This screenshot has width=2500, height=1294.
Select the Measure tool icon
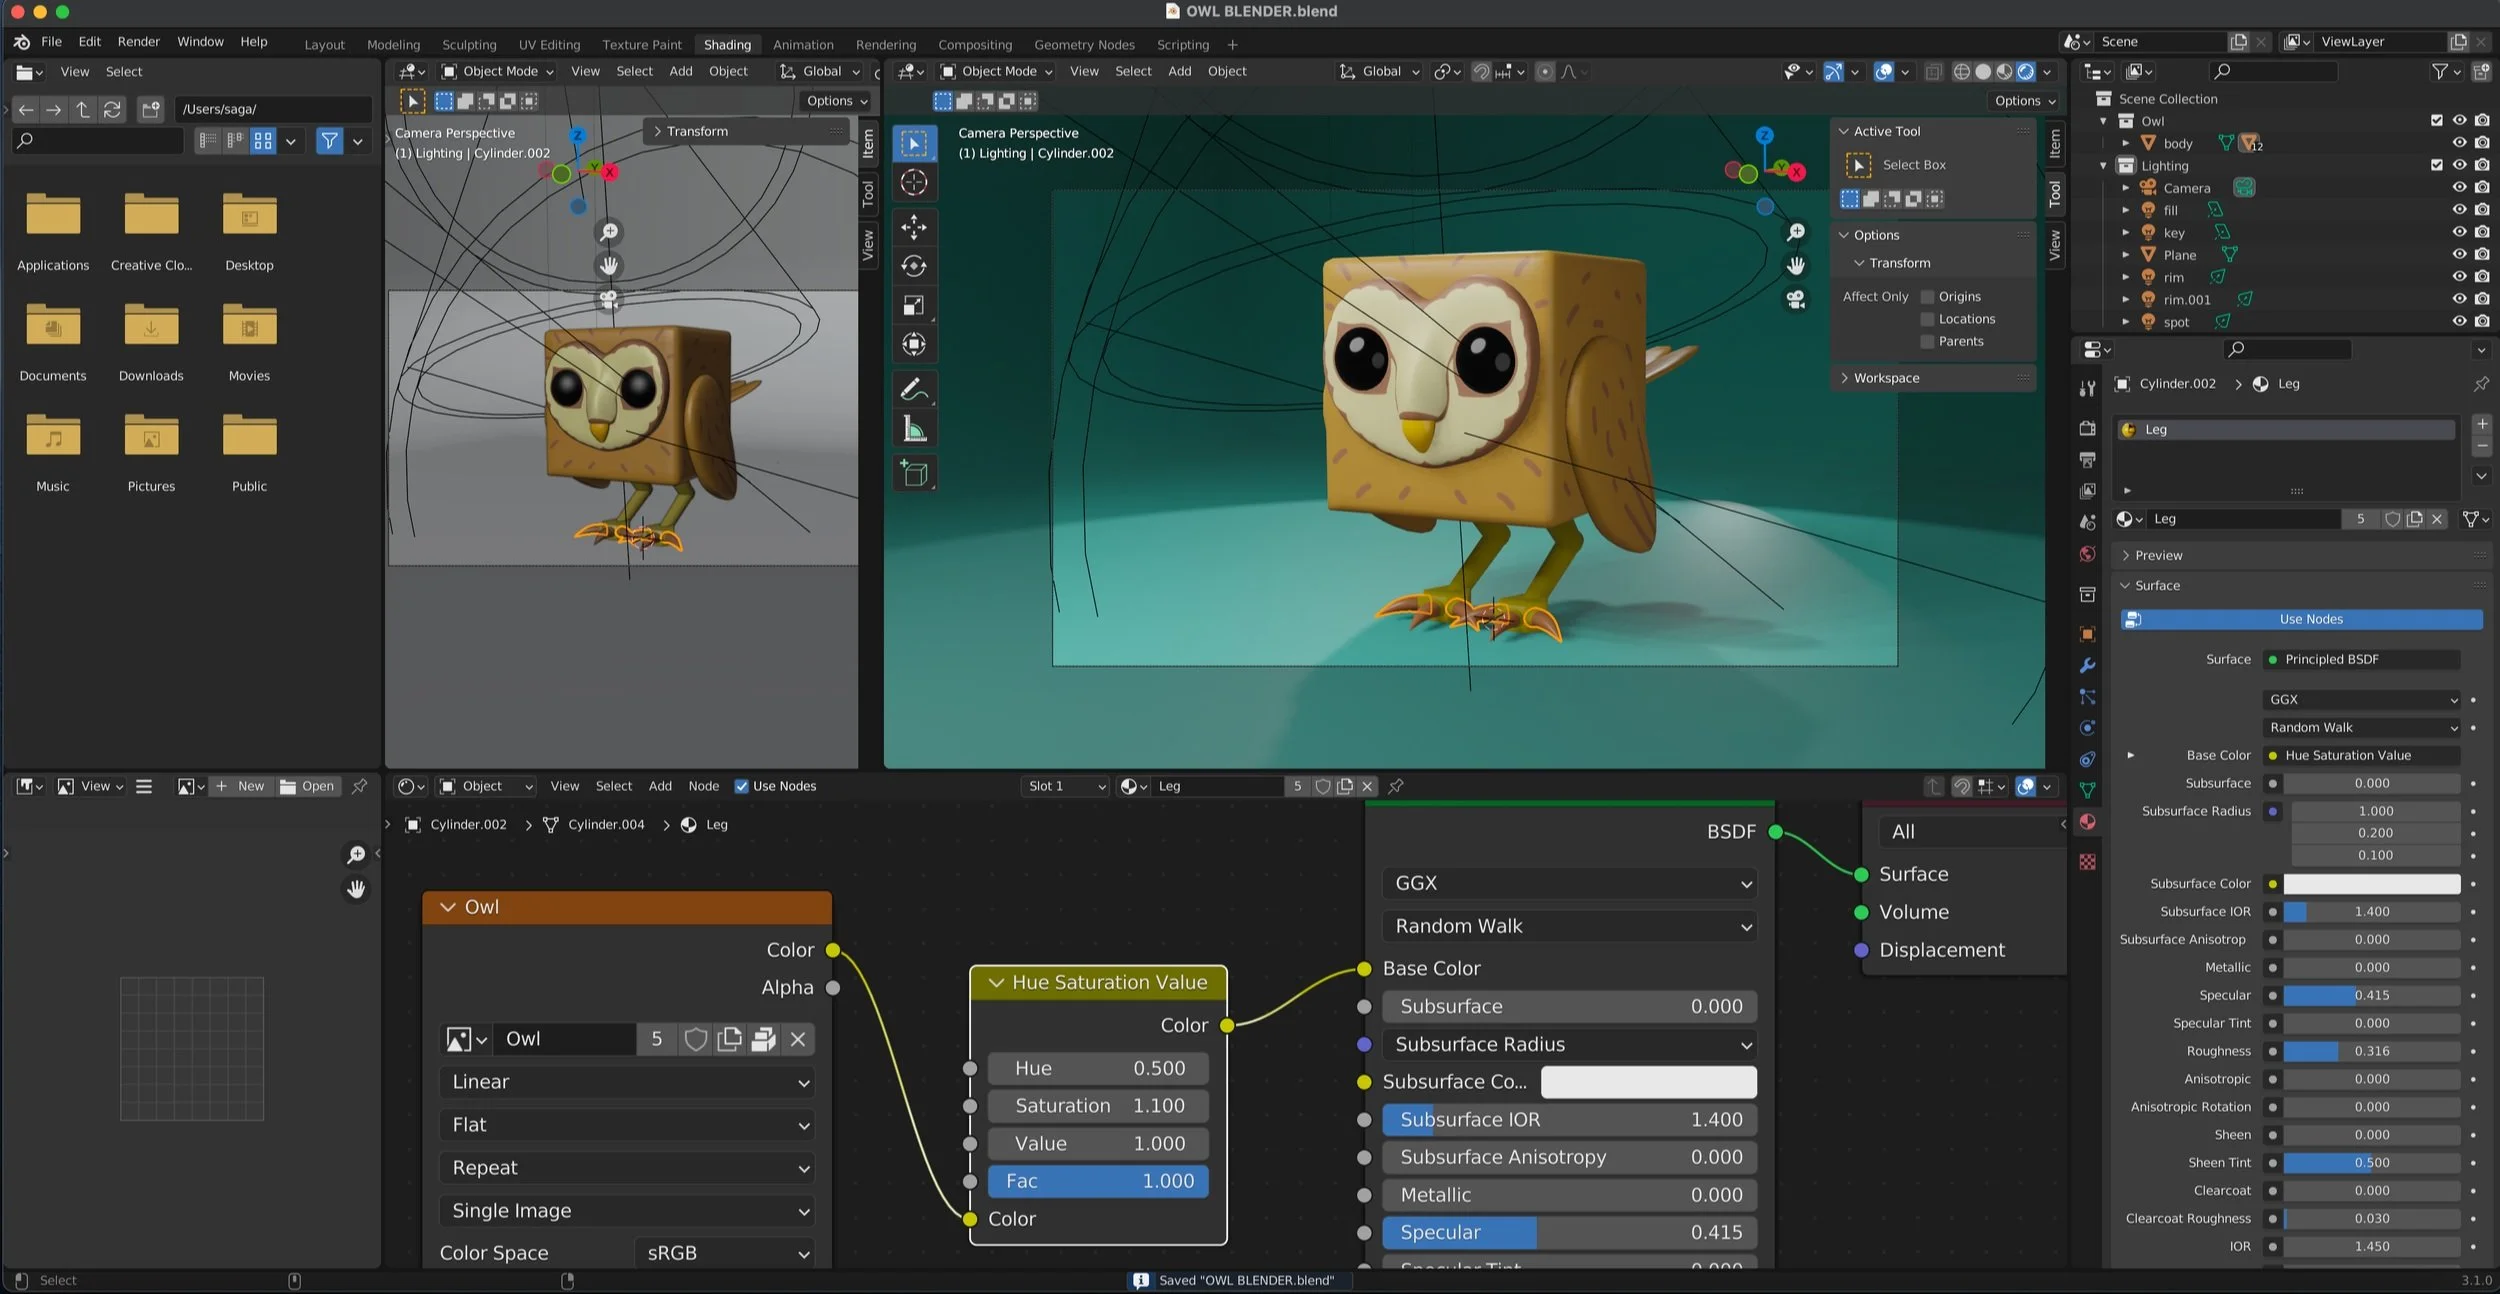point(913,430)
